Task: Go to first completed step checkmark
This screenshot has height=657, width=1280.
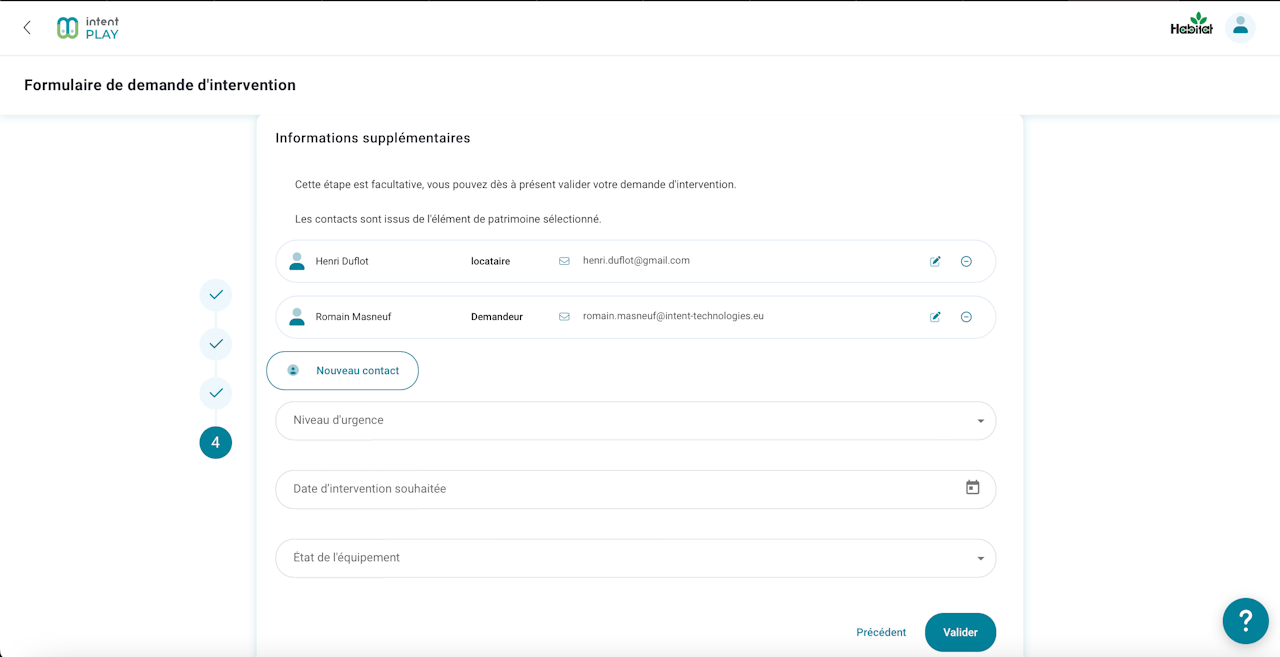Action: coord(216,295)
